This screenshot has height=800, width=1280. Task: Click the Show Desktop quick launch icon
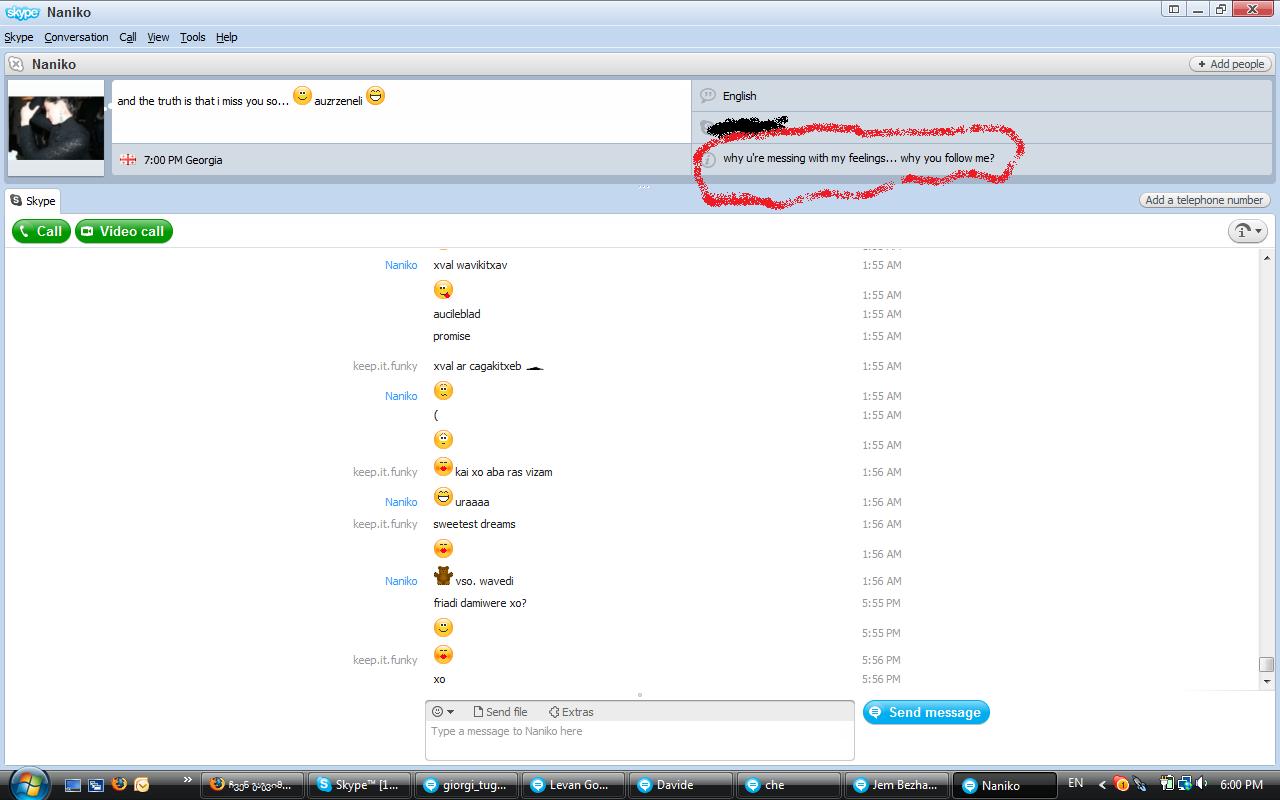(72, 785)
